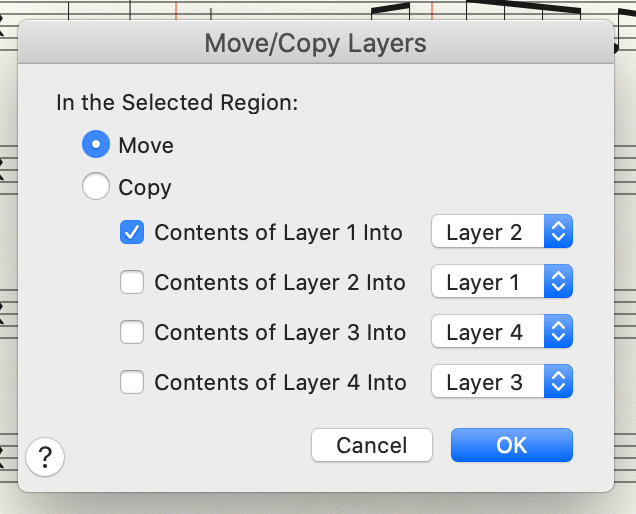Enable Contents of Layer 4 Into checkbox
This screenshot has height=514, width=636.
132,382
